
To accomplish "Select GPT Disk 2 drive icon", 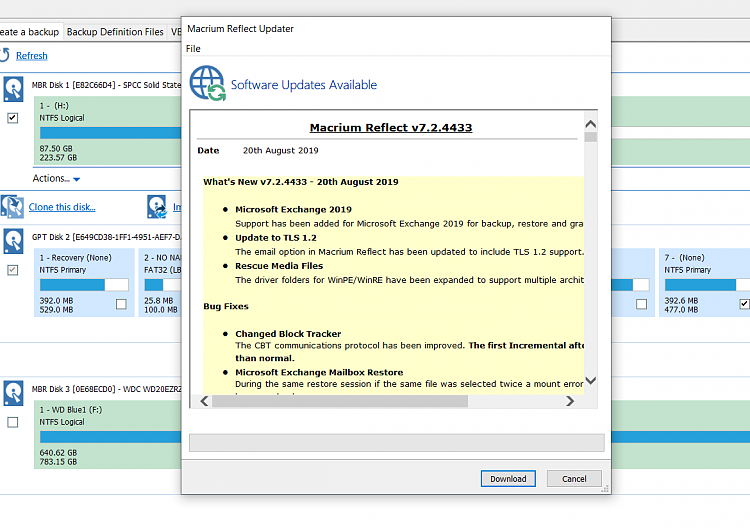I will [x=13, y=241].
